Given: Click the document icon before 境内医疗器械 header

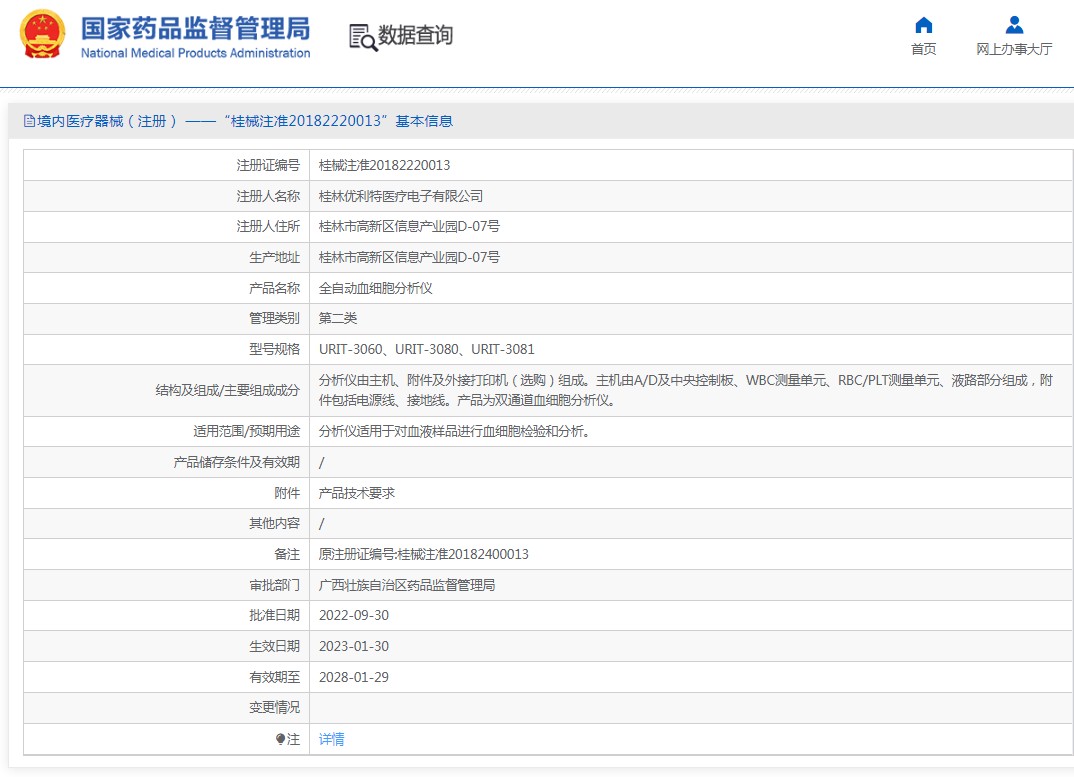Looking at the screenshot, I should (x=29, y=121).
